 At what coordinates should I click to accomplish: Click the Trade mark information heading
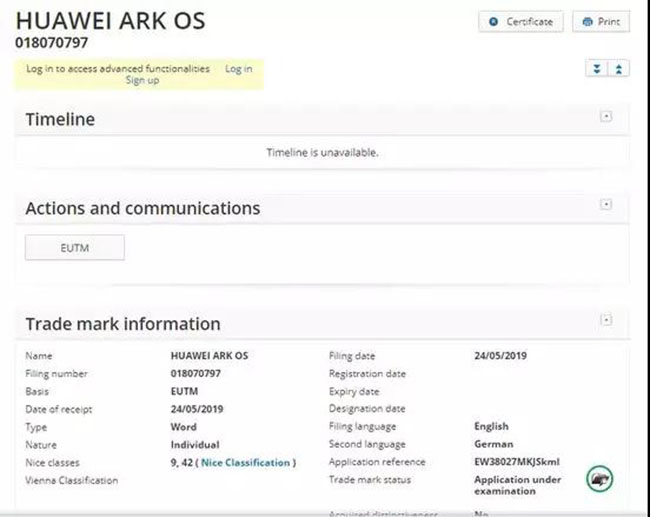click(x=122, y=324)
